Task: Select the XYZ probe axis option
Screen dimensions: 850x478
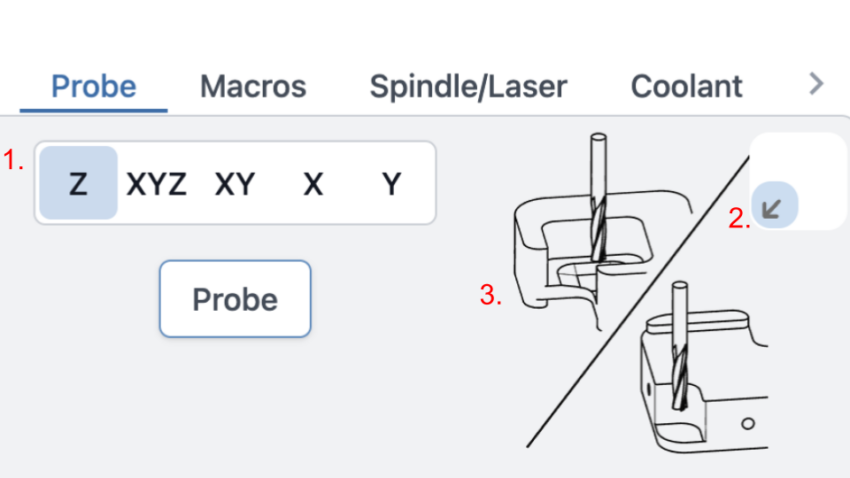Action: 157,184
